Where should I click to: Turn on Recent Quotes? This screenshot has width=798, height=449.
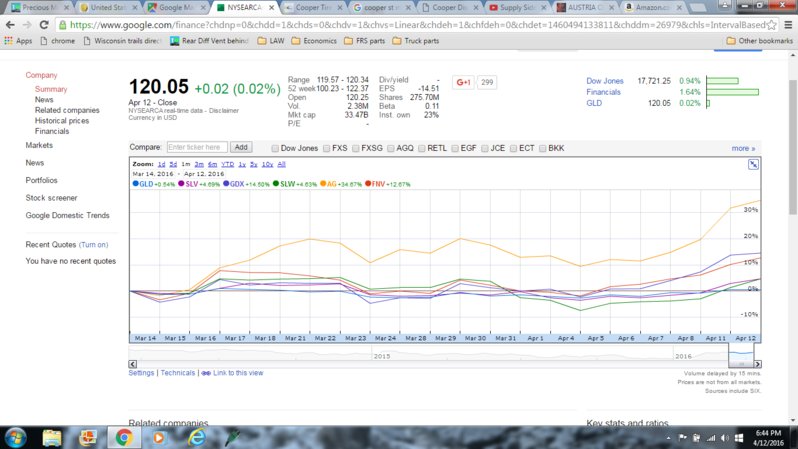tap(94, 245)
